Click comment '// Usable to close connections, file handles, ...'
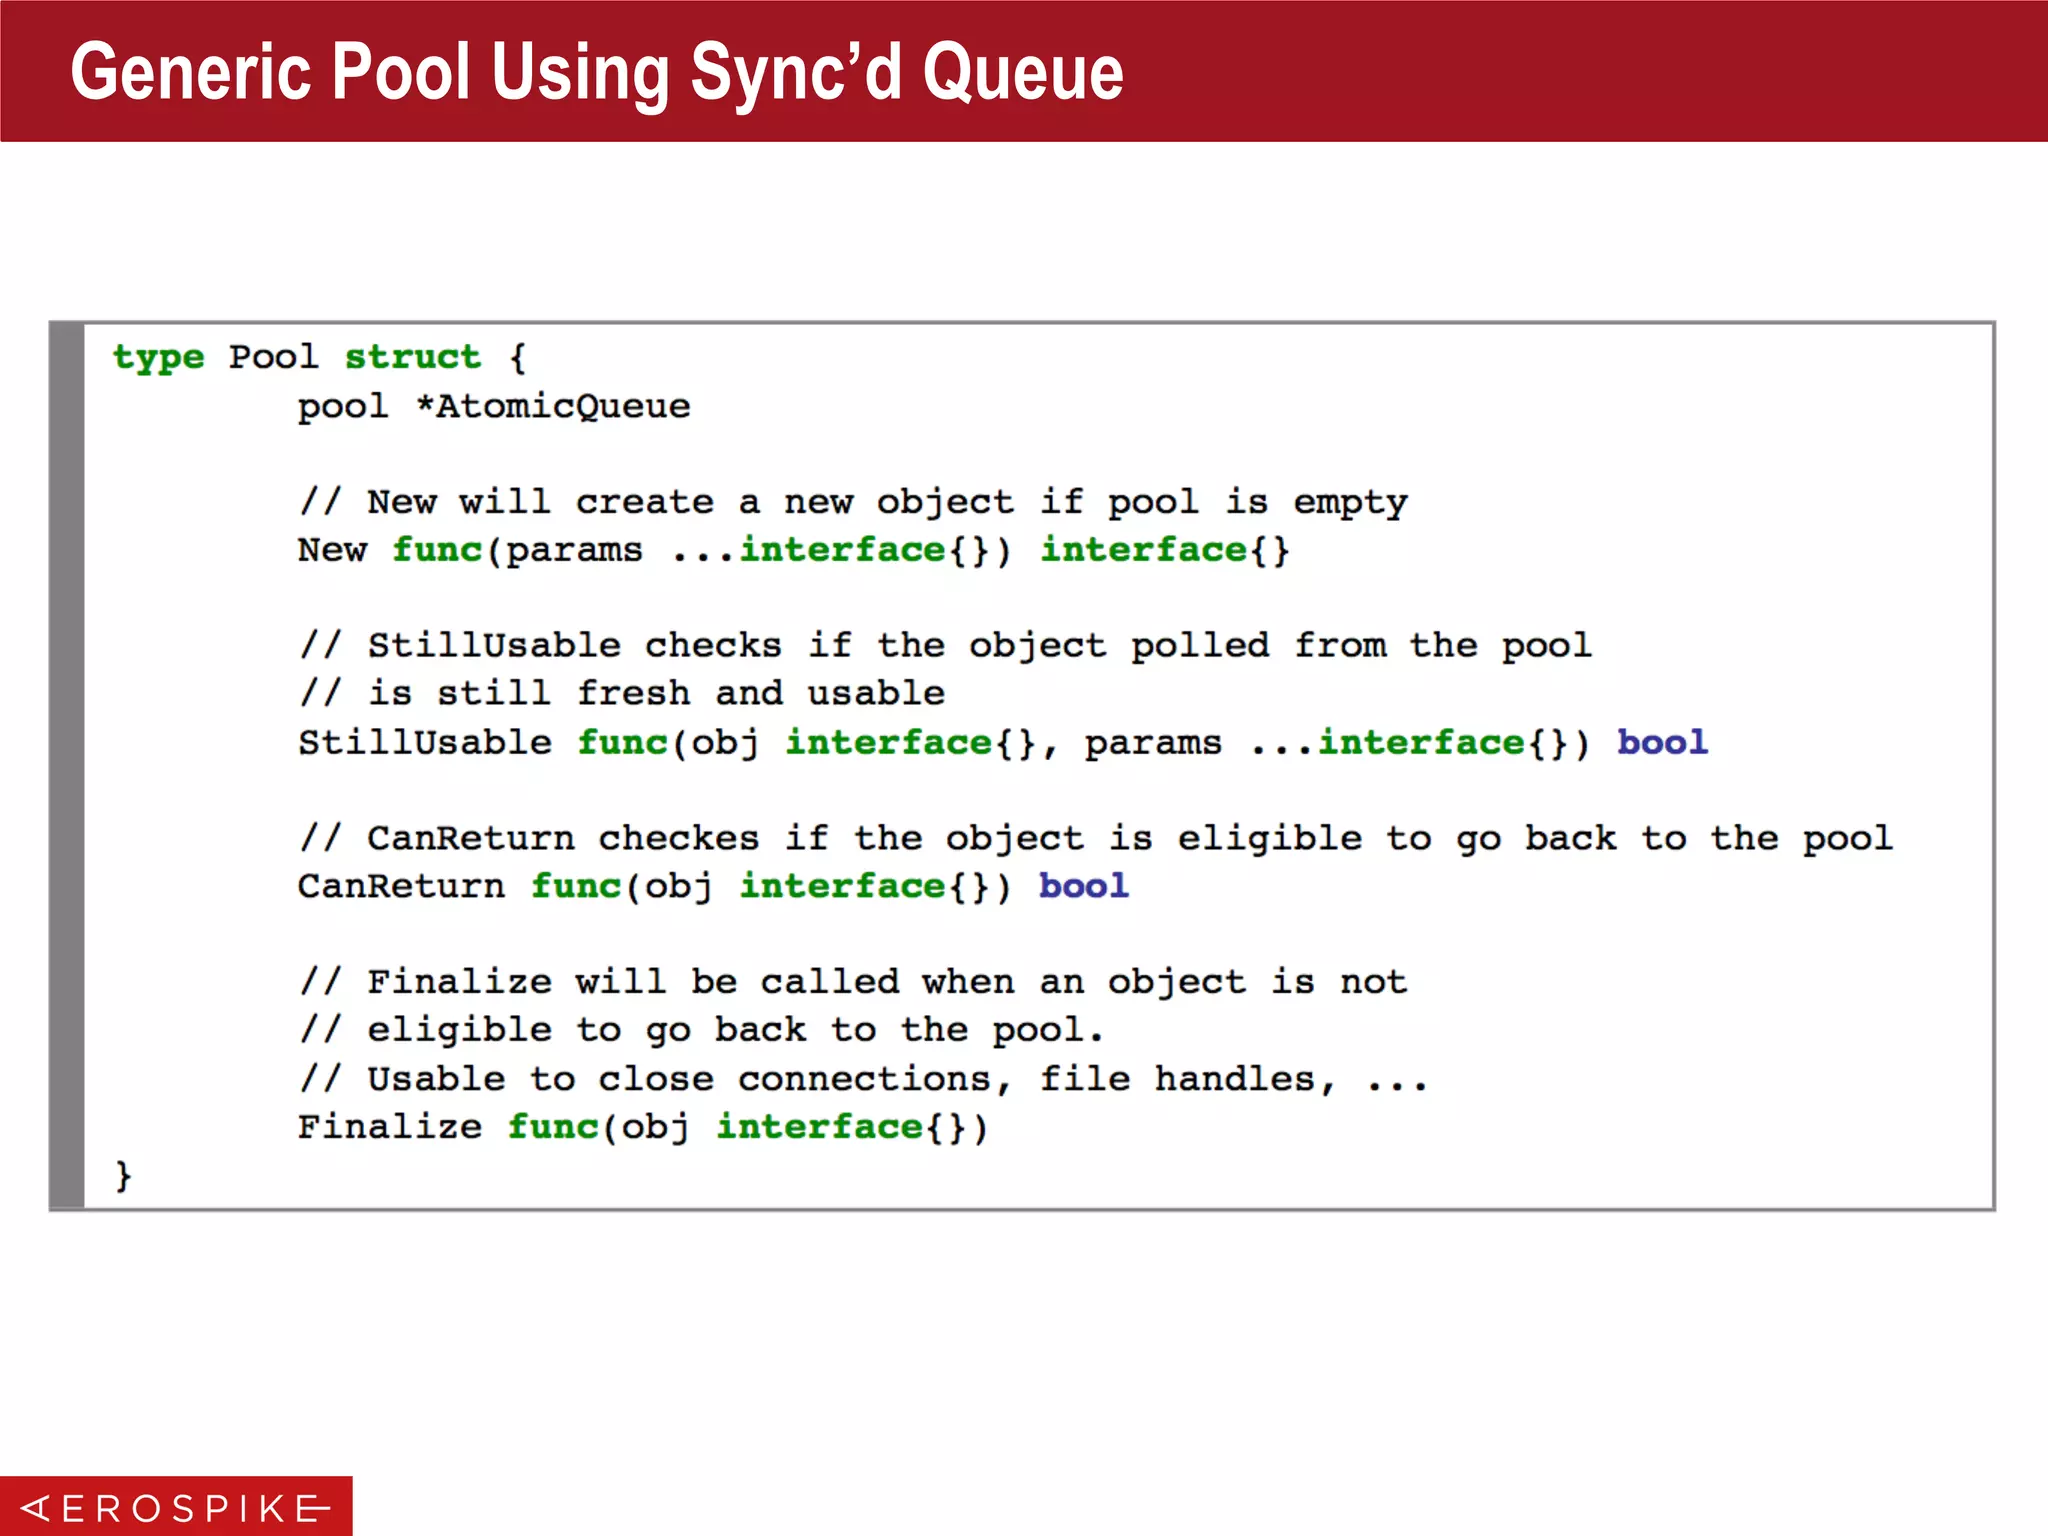Image resolution: width=2048 pixels, height=1536 pixels. pos(863,1079)
